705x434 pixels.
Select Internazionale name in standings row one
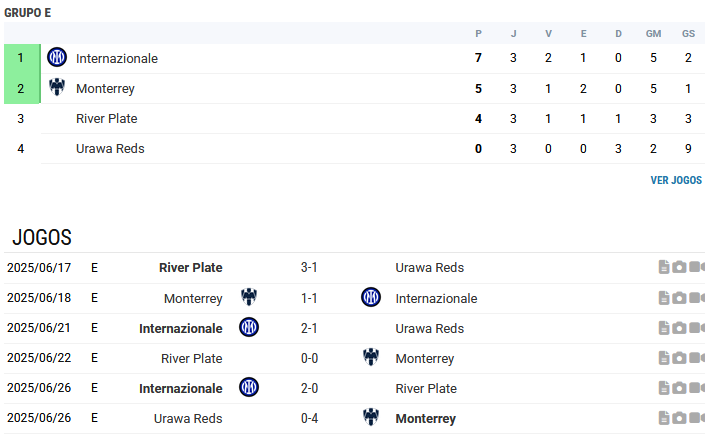tap(117, 58)
